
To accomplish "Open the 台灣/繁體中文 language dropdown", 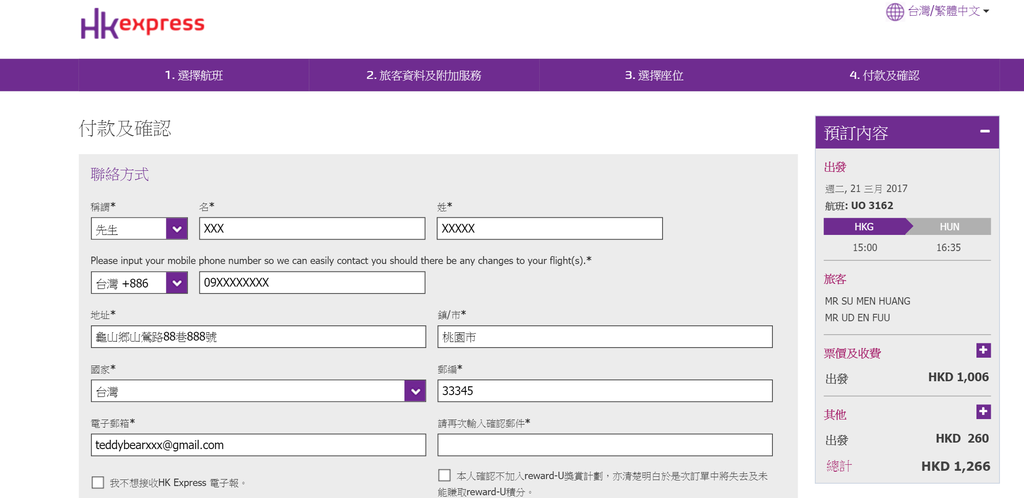I will [x=948, y=11].
